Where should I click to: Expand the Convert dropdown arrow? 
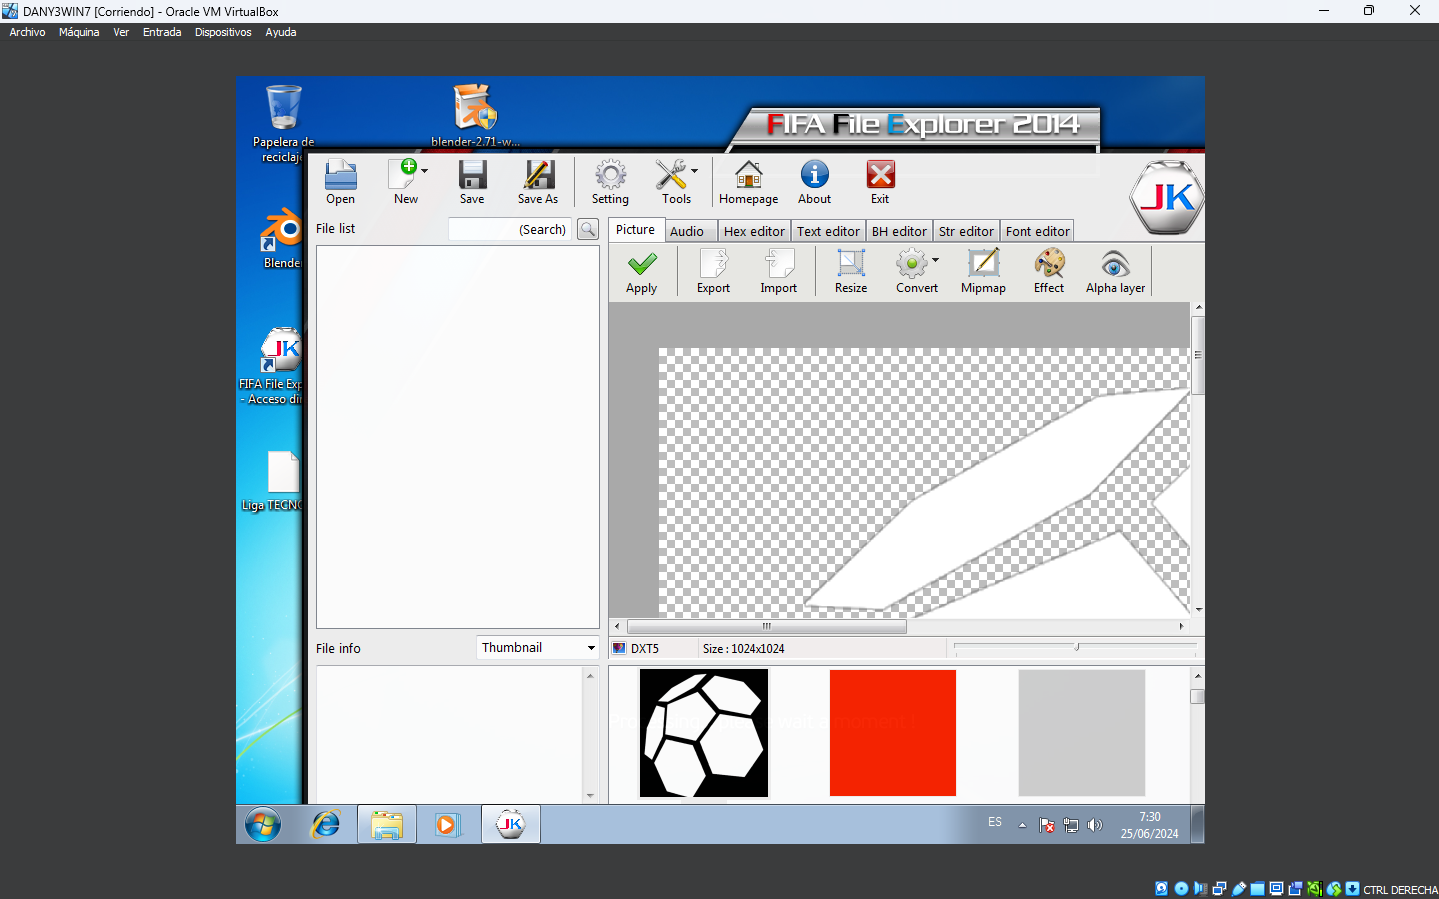936,260
